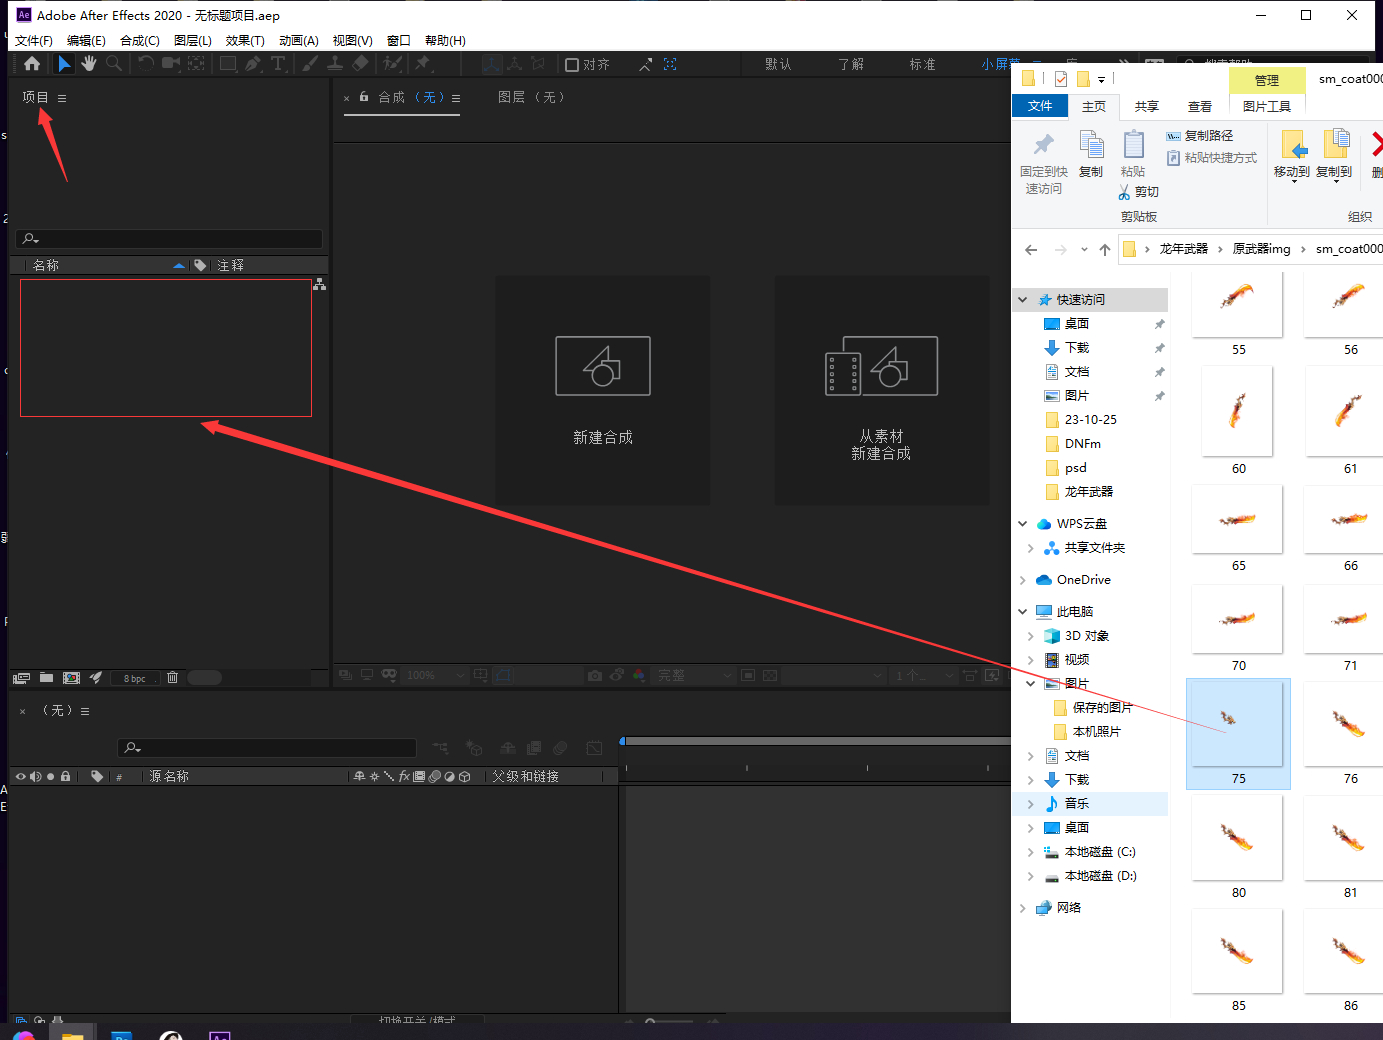The height and width of the screenshot is (1040, 1383).
Task: Collapse the 快速访问 tree node
Action: [1022, 300]
